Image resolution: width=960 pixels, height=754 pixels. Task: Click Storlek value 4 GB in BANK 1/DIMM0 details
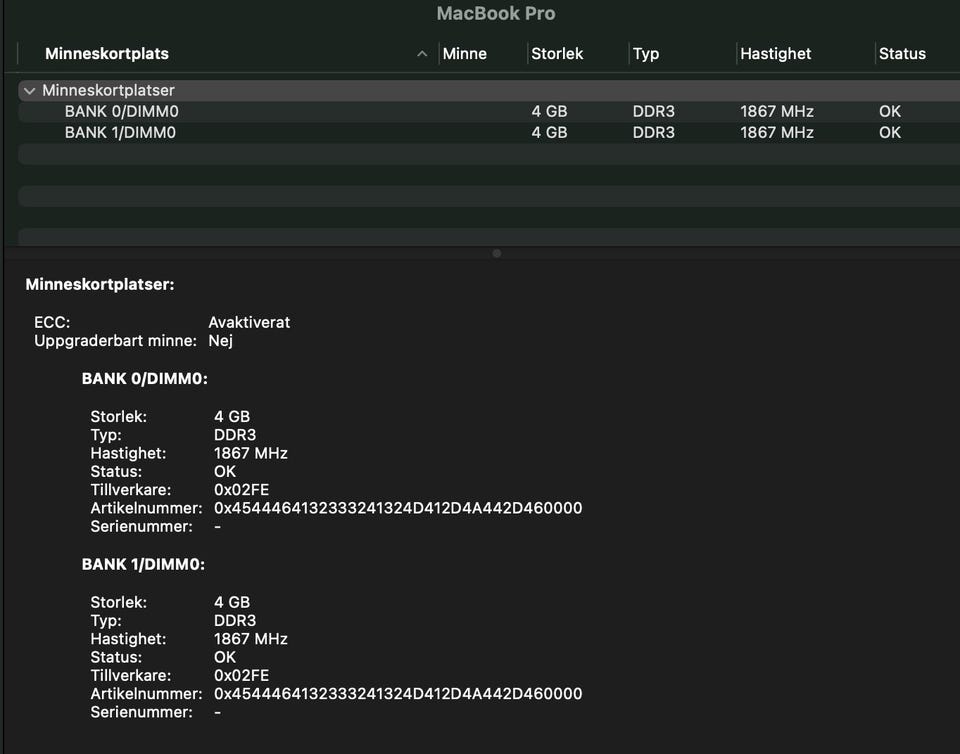pyautogui.click(x=232, y=602)
